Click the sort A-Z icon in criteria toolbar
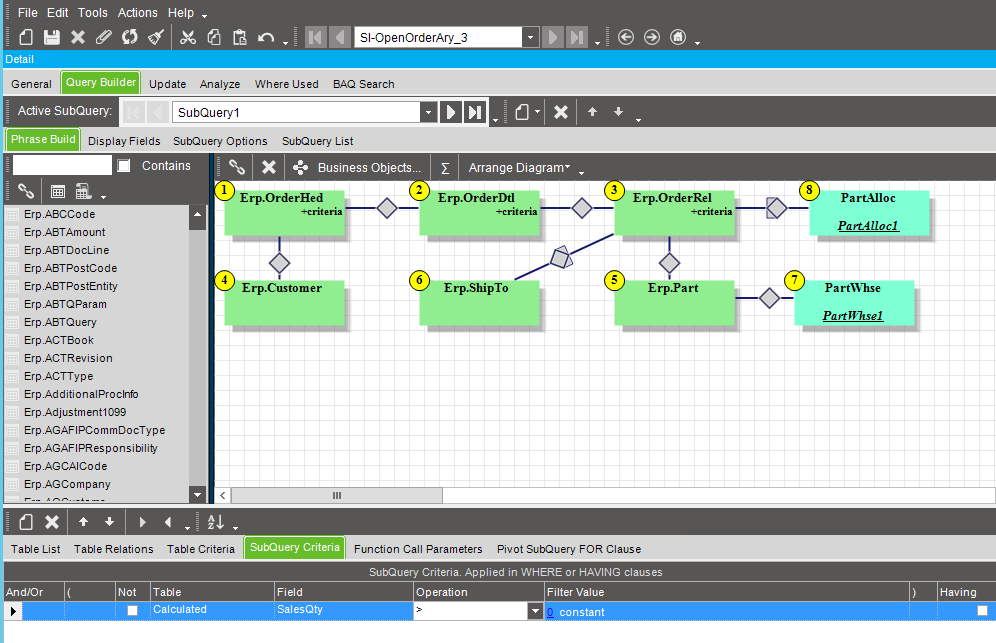The image size is (996, 643). pos(215,522)
